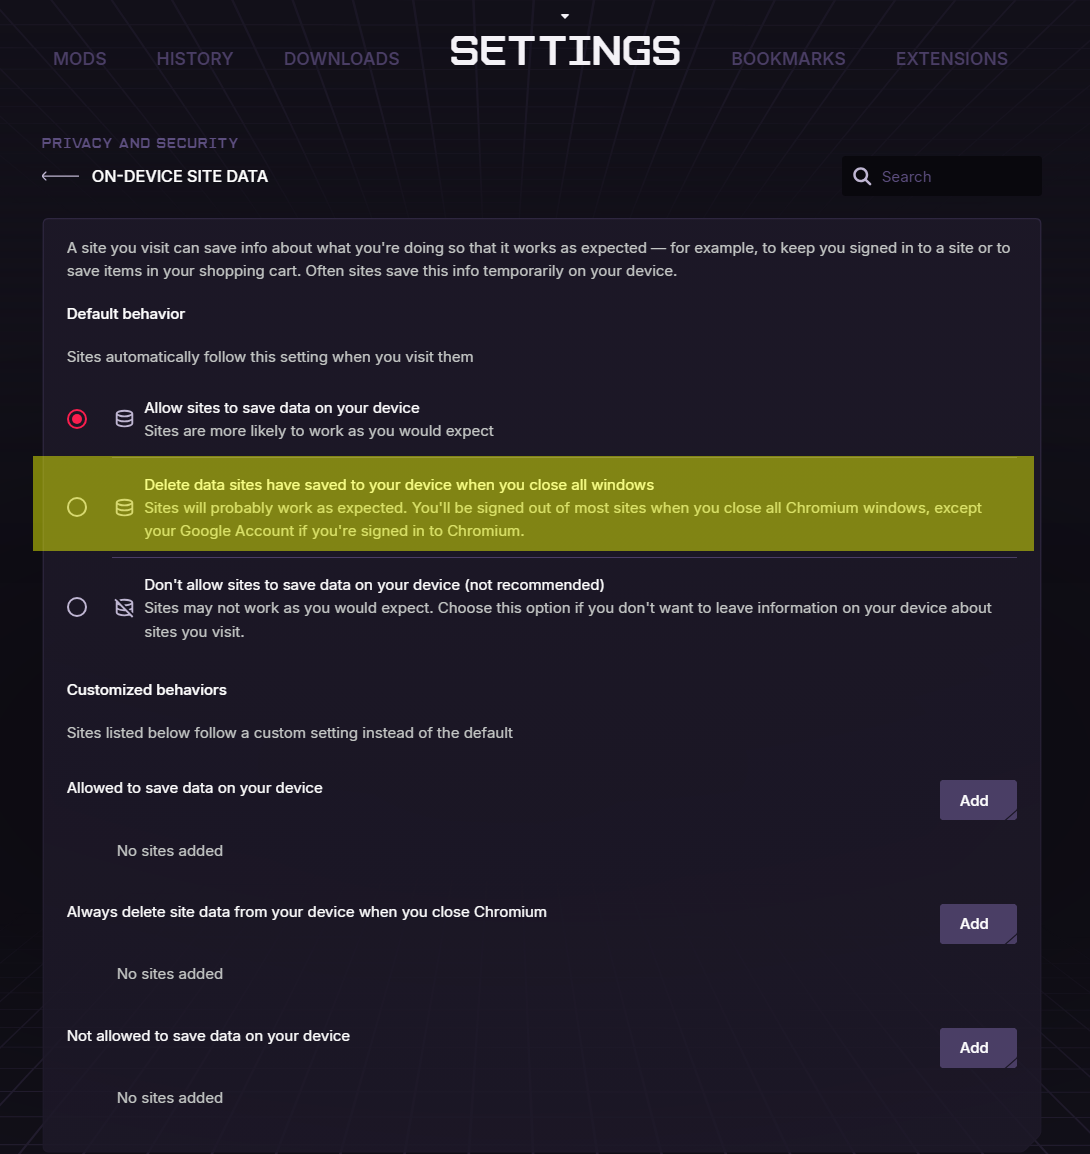Click the Privacy and Security breadcrumb
Image resolution: width=1090 pixels, height=1154 pixels.
[x=140, y=143]
